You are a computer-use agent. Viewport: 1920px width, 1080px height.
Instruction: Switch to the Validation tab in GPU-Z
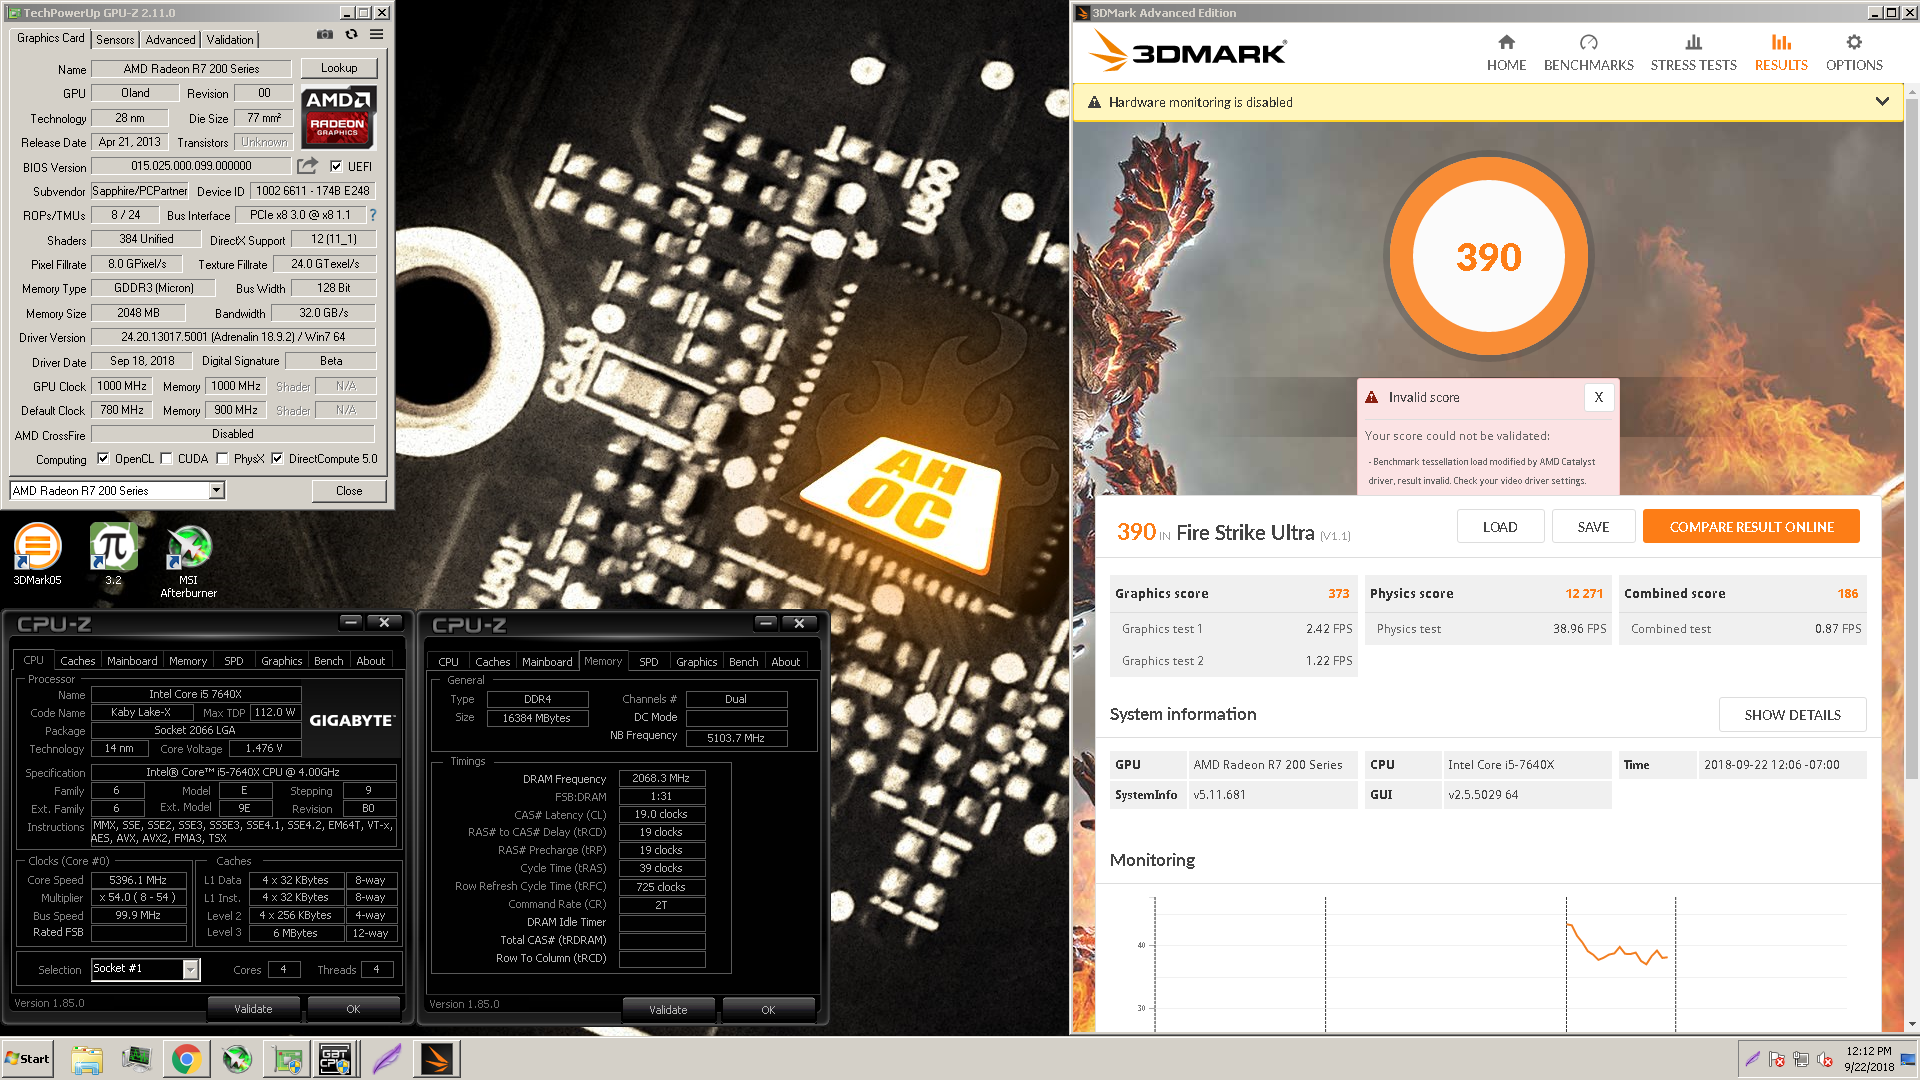pyautogui.click(x=230, y=40)
